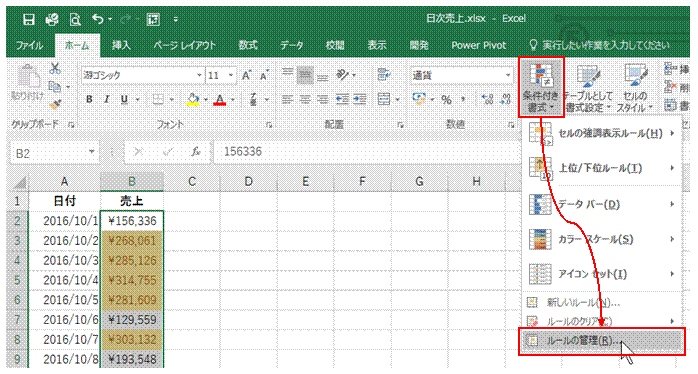Switch to 数式 tab
698x374 pixels.
coord(248,45)
